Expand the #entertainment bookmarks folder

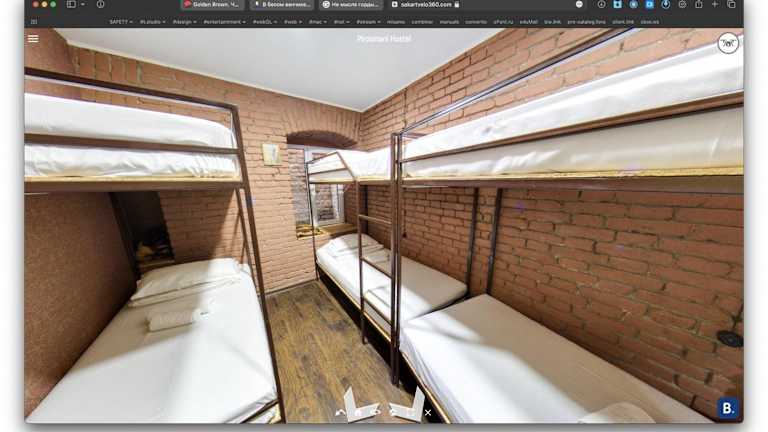(224, 21)
